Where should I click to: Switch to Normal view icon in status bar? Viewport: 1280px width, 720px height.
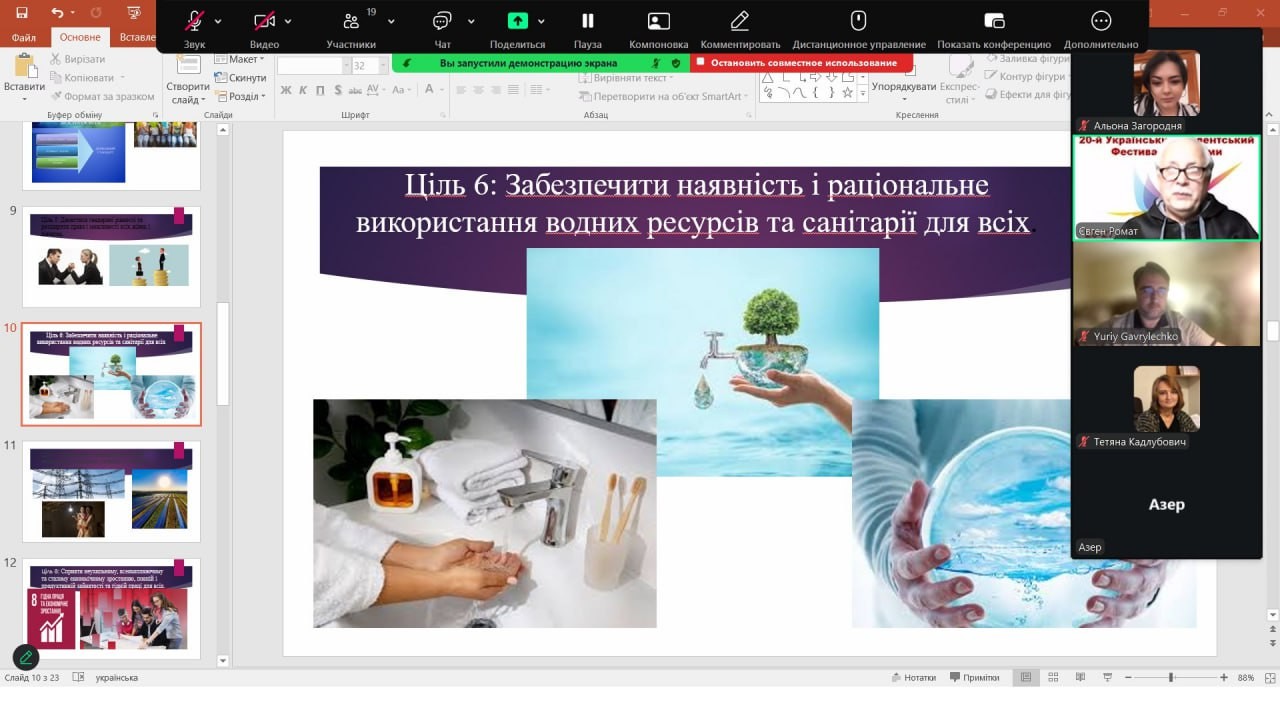coord(1025,678)
